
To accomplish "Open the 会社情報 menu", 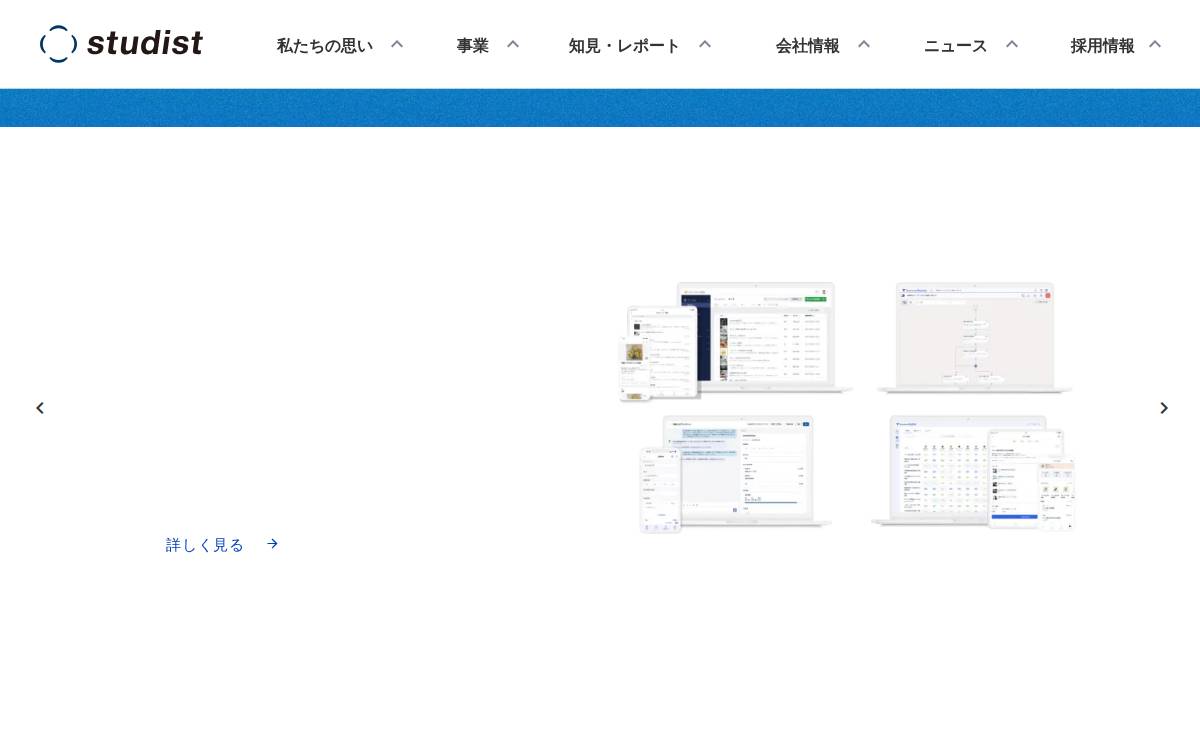I will [808, 45].
